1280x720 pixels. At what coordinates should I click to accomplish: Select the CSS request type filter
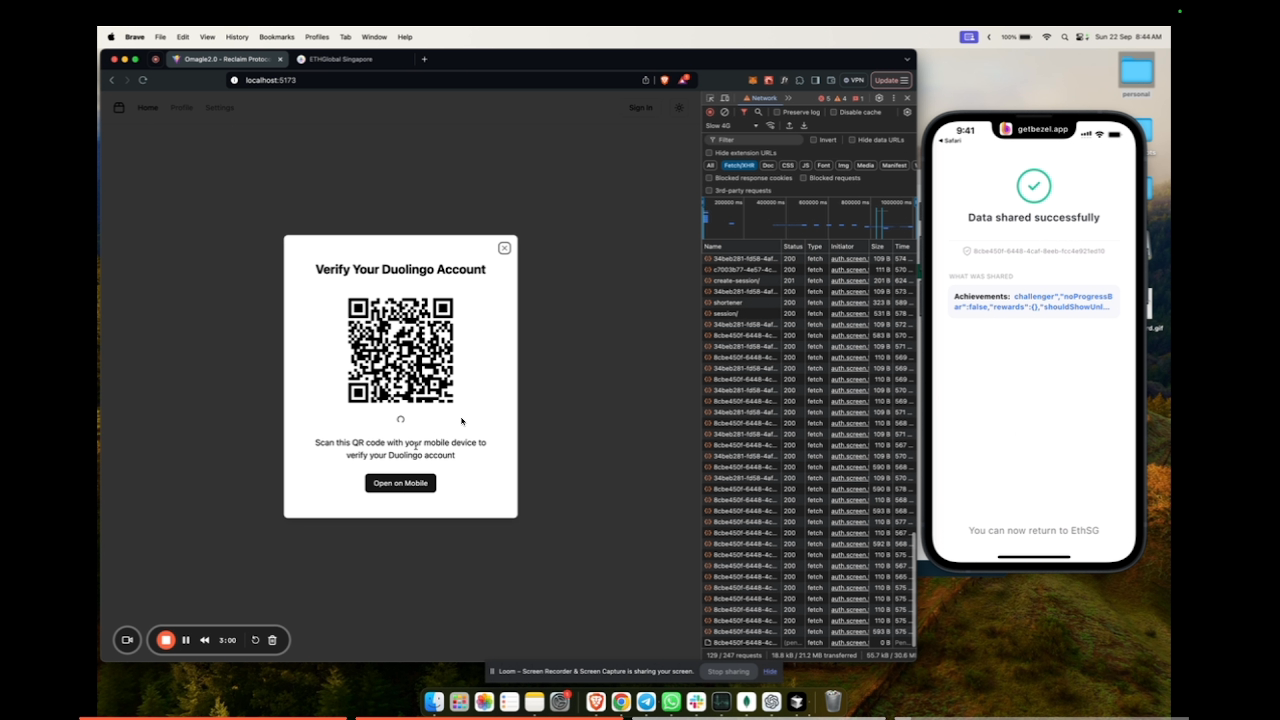point(788,165)
